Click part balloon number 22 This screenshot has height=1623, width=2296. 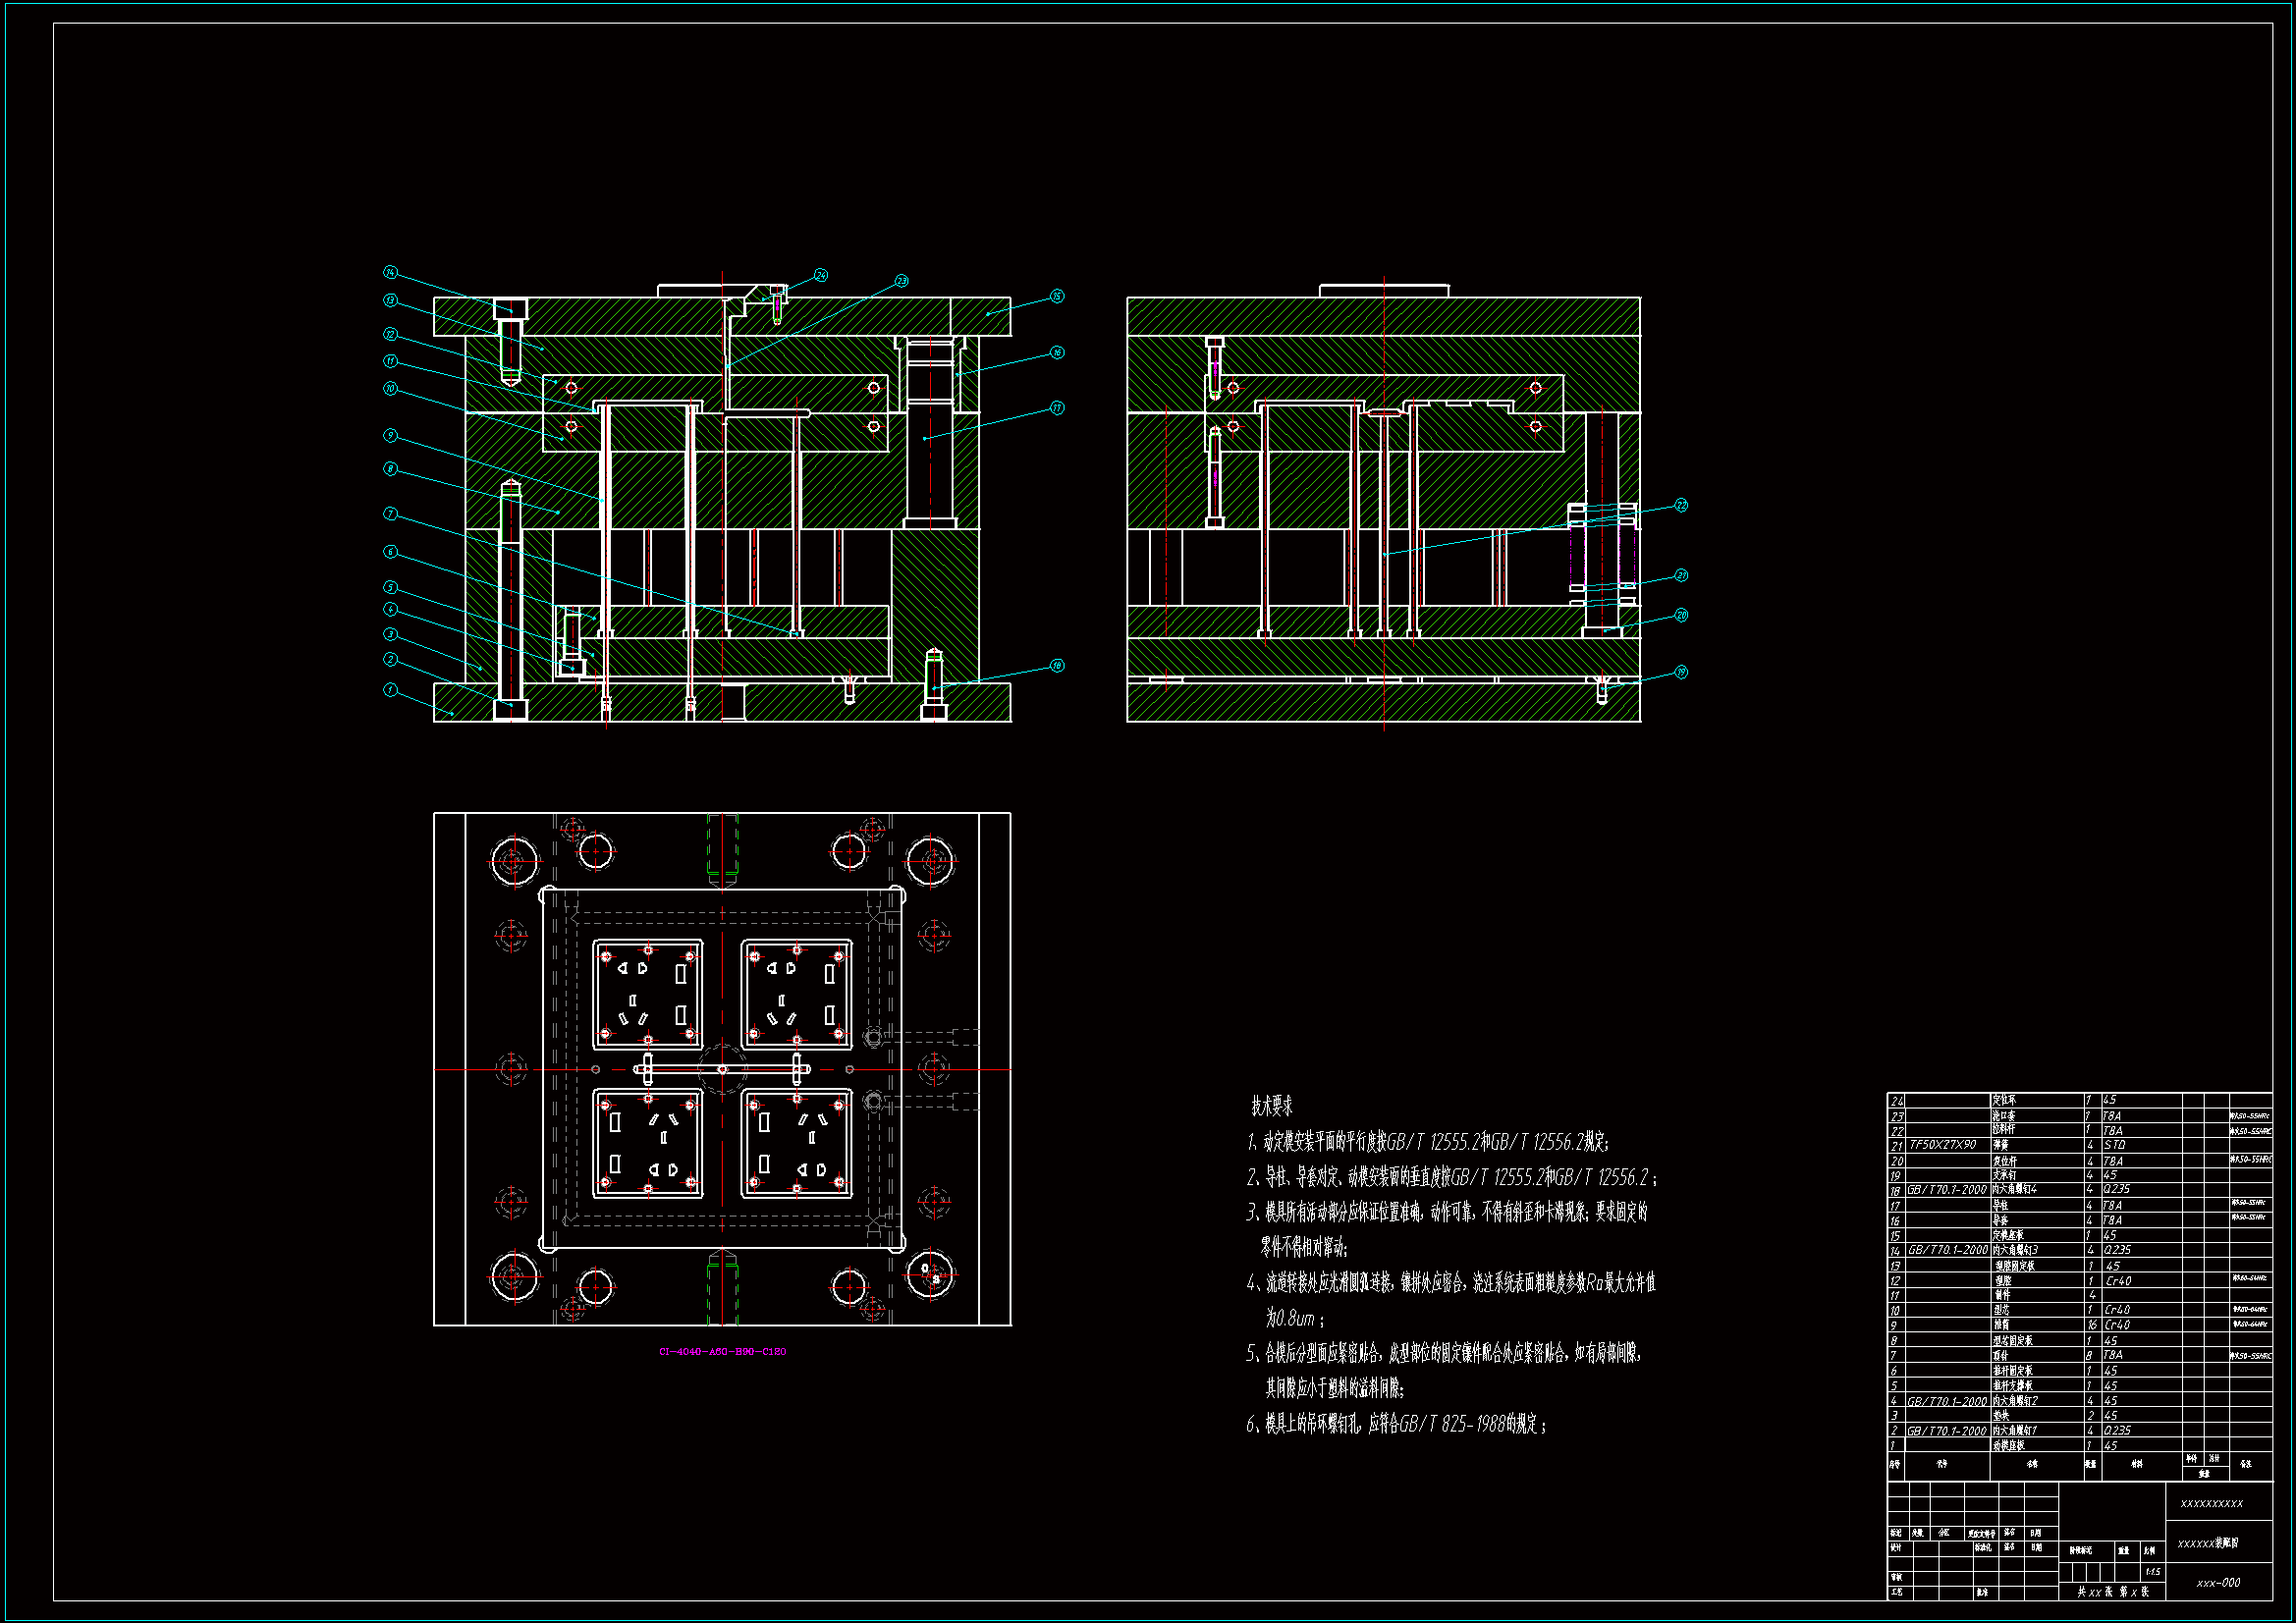[1681, 505]
